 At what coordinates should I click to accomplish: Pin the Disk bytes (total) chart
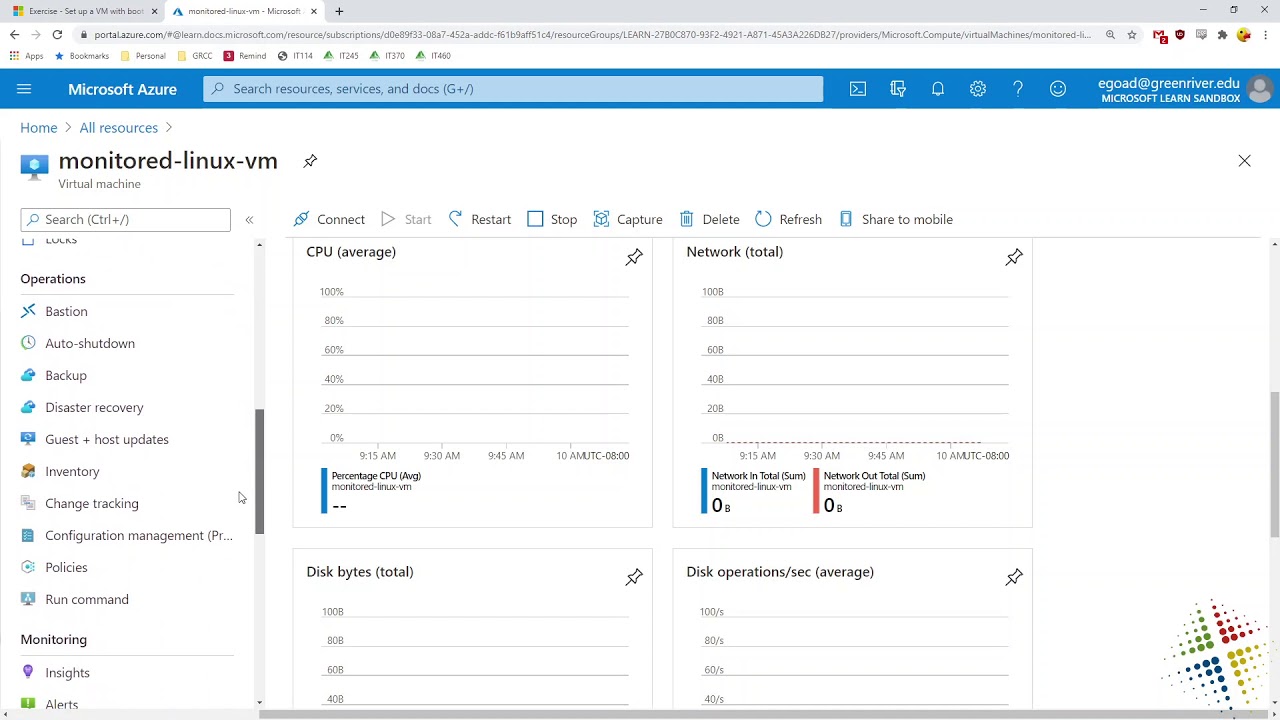[634, 578]
